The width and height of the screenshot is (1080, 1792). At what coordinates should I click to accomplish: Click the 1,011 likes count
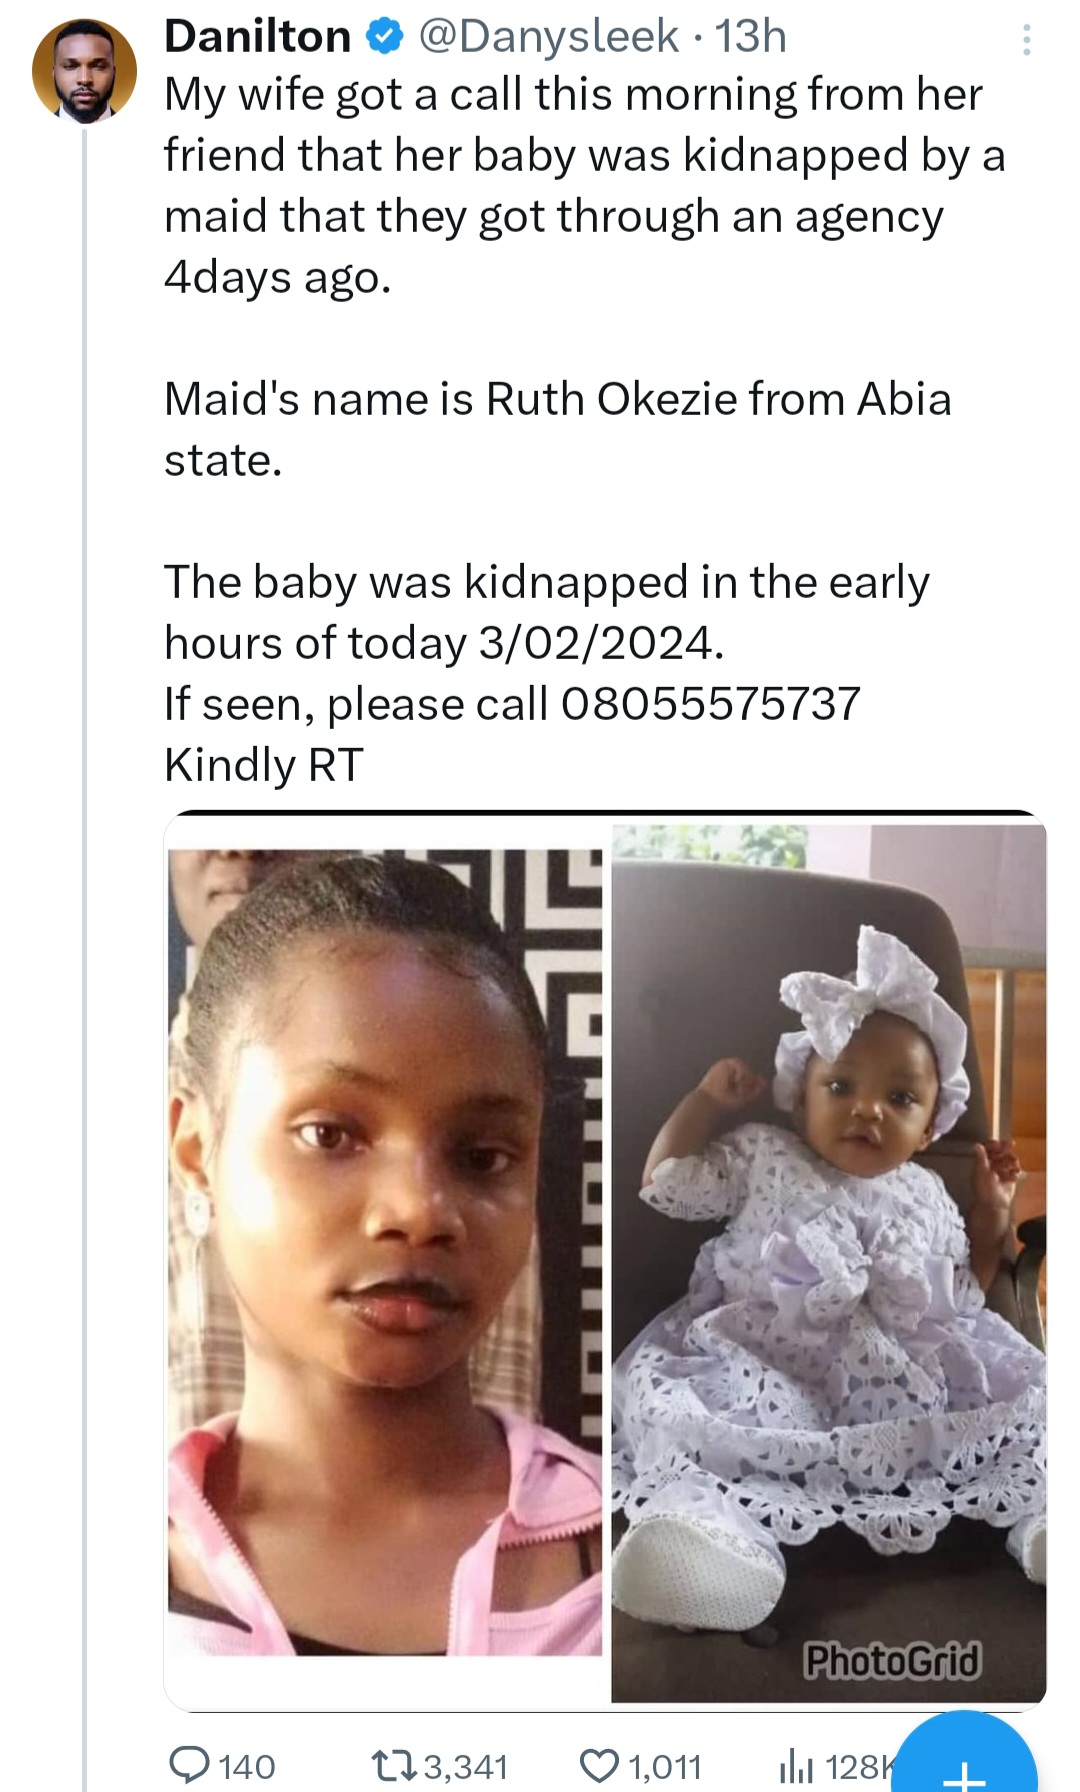click(664, 1767)
